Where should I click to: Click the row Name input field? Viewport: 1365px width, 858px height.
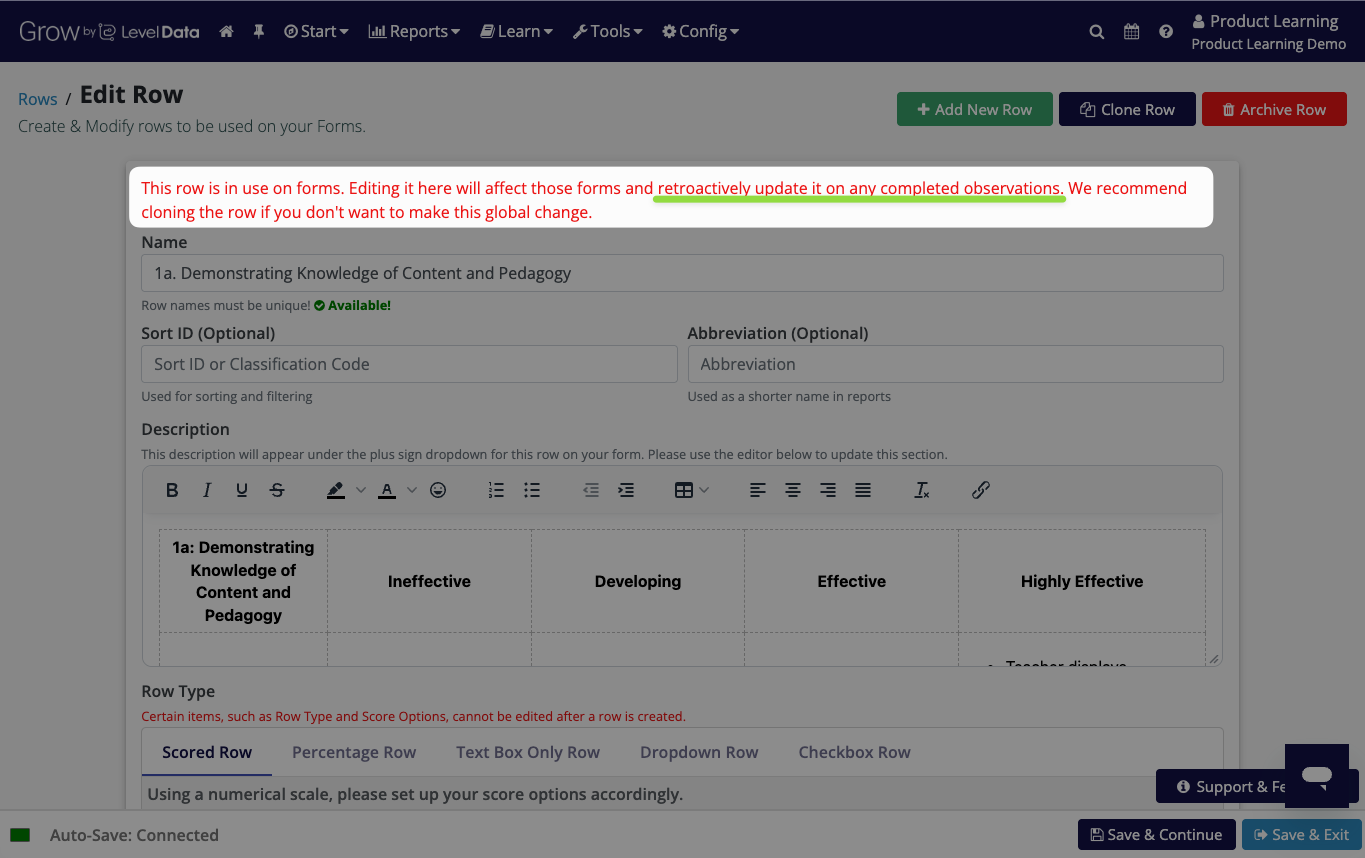(682, 273)
